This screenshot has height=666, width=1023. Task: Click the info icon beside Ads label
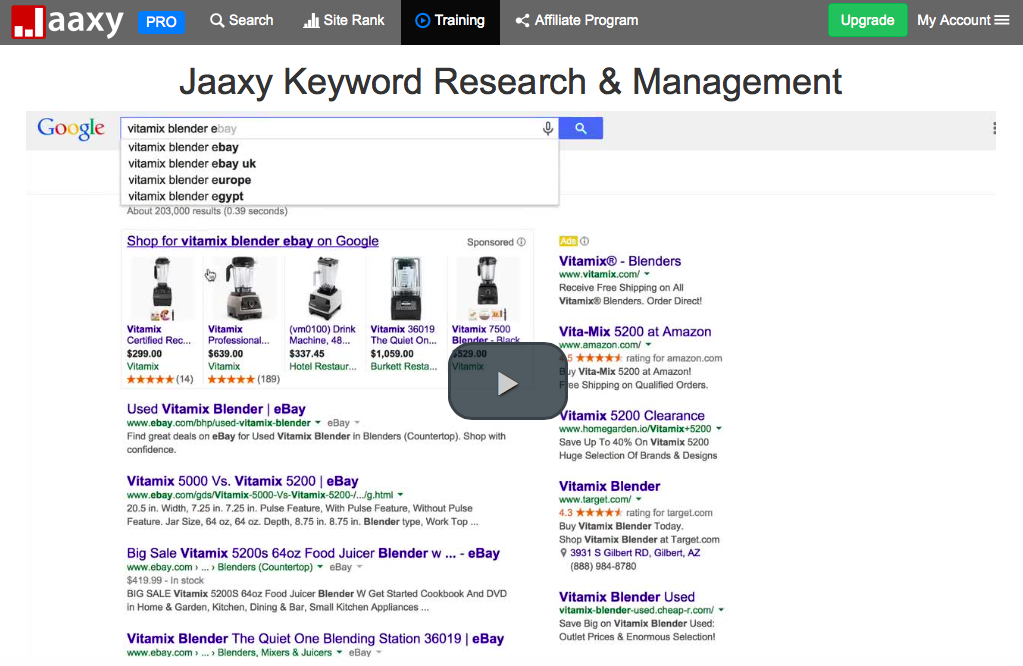[x=585, y=241]
